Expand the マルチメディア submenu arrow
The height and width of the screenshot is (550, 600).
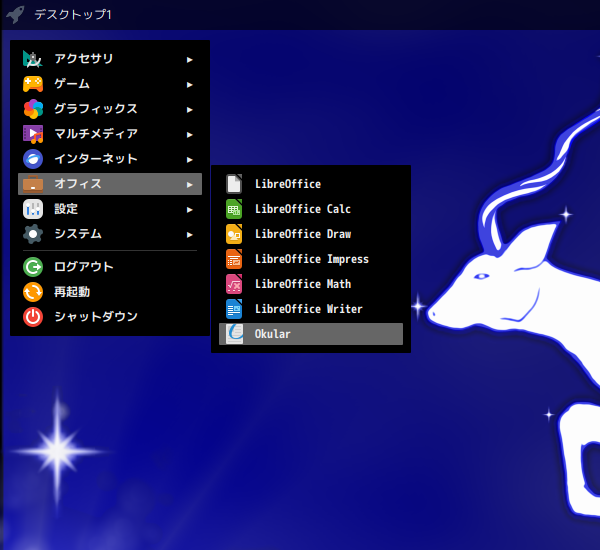(x=189, y=135)
